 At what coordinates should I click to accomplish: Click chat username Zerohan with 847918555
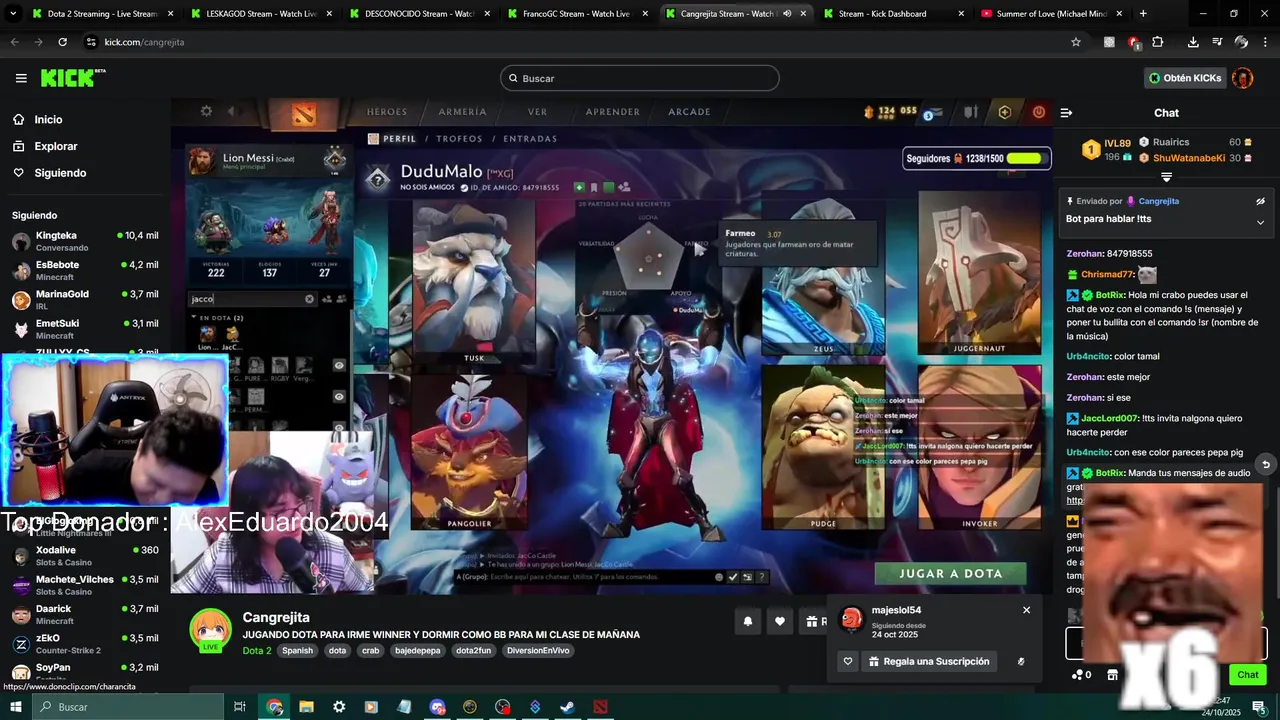(x=1084, y=254)
